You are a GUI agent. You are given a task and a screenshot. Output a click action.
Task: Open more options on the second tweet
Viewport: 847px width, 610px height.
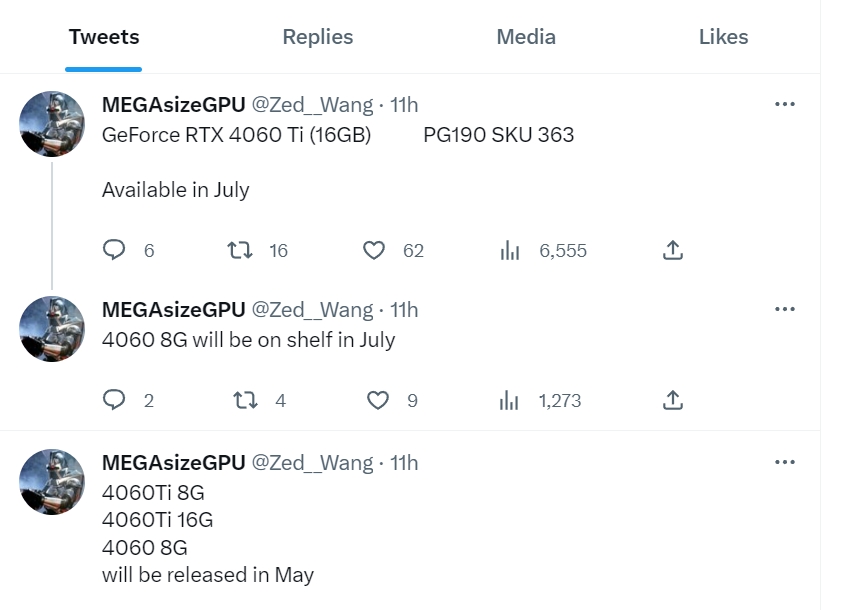tap(785, 309)
